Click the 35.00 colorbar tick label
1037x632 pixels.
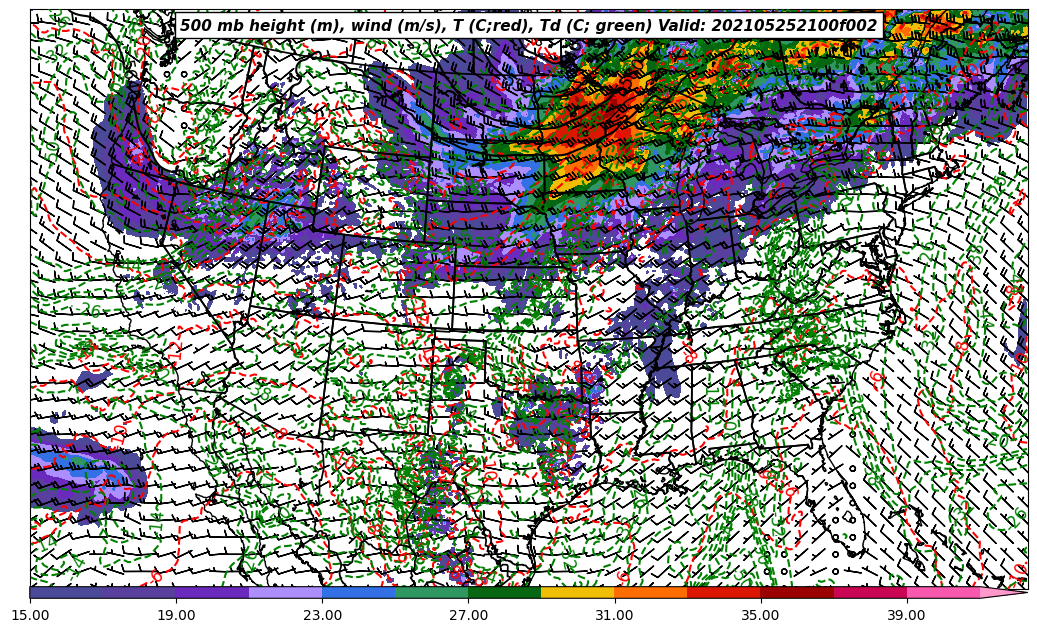(x=760, y=615)
